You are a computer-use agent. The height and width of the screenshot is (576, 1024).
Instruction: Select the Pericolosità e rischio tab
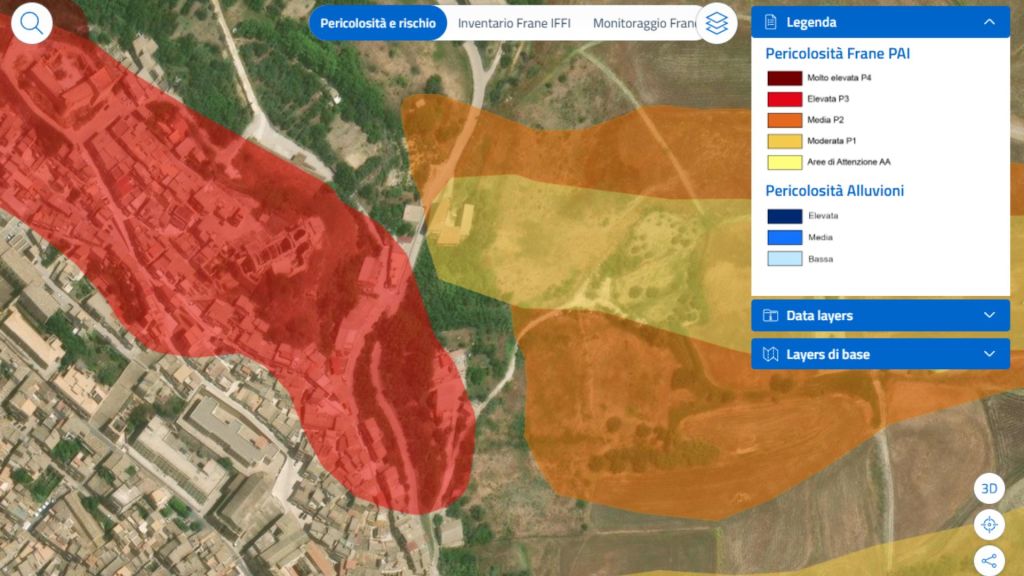click(x=378, y=23)
